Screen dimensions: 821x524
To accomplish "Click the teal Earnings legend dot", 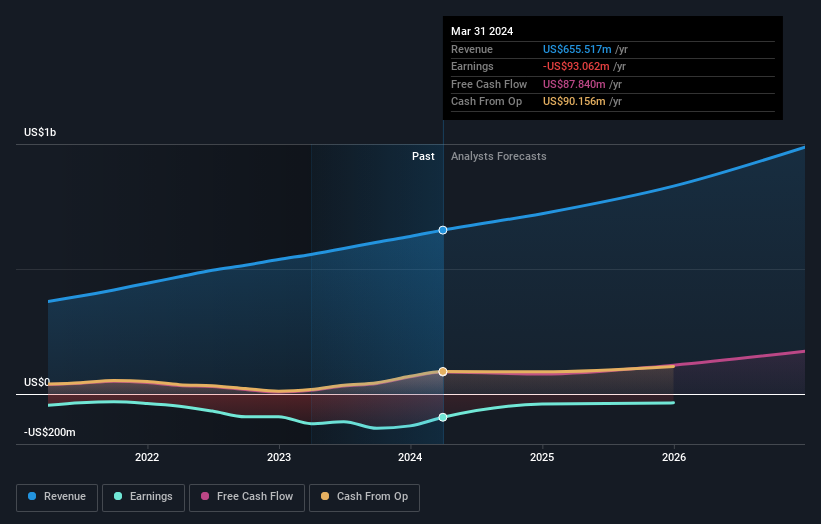I will [x=118, y=496].
